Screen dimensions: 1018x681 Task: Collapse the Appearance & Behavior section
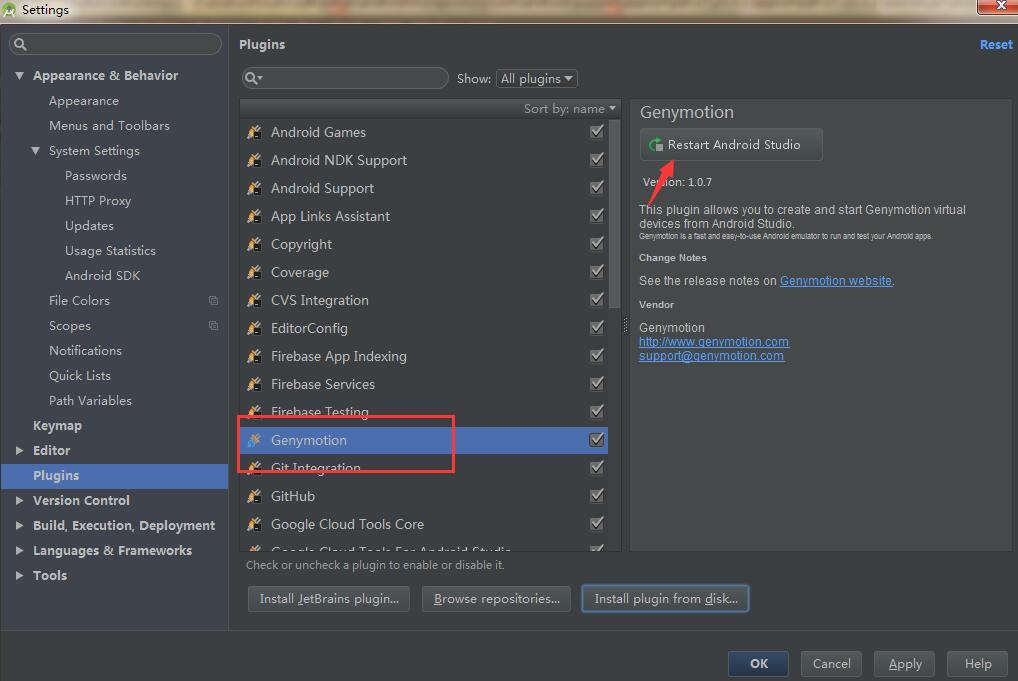tap(19, 75)
